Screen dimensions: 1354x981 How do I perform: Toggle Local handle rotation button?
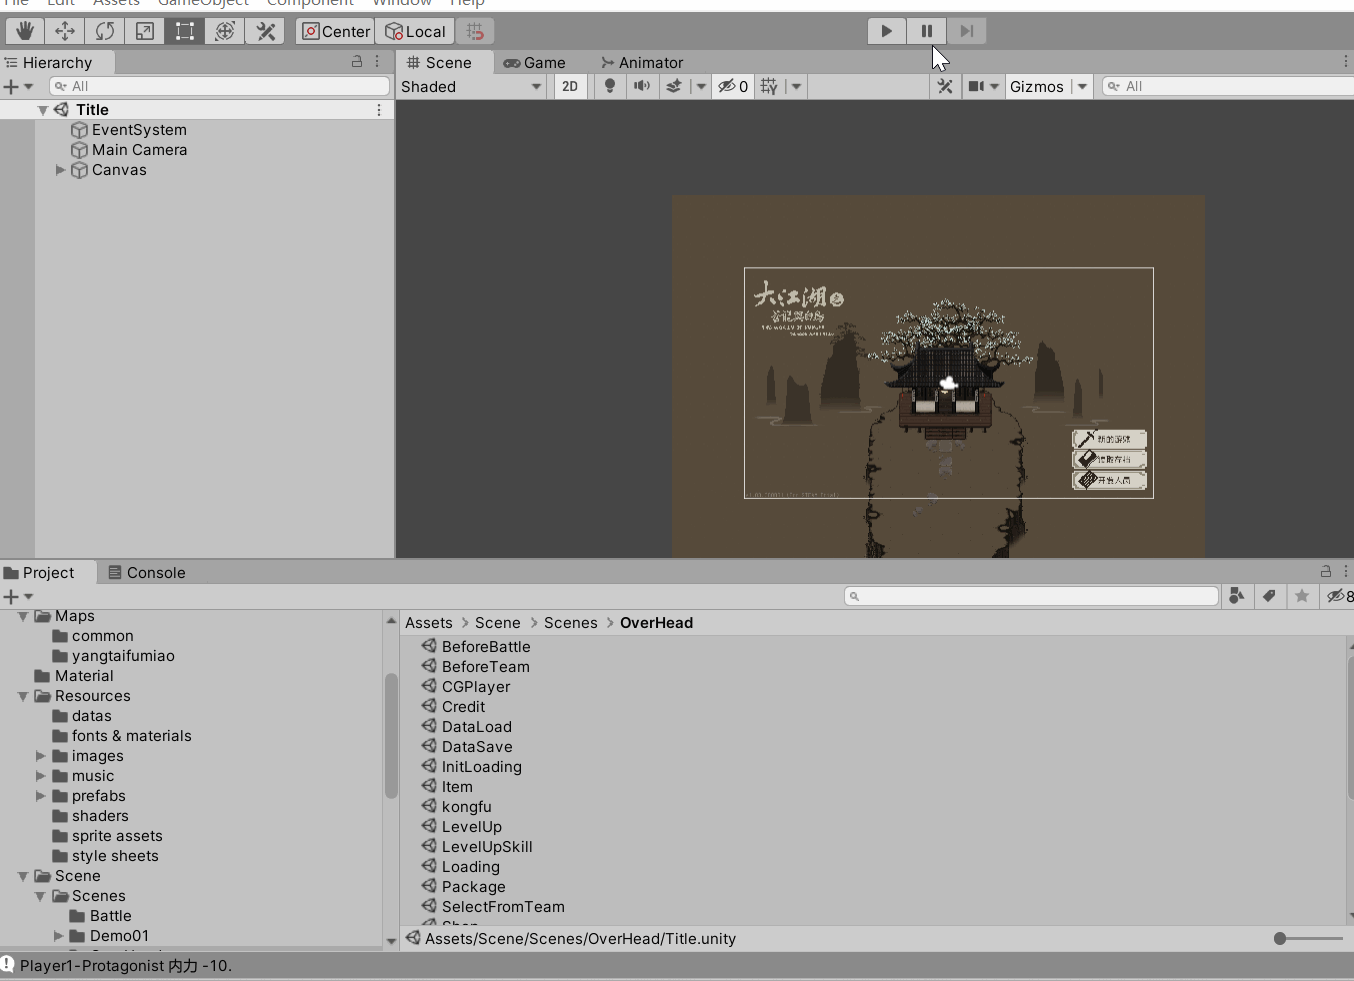[x=415, y=31]
